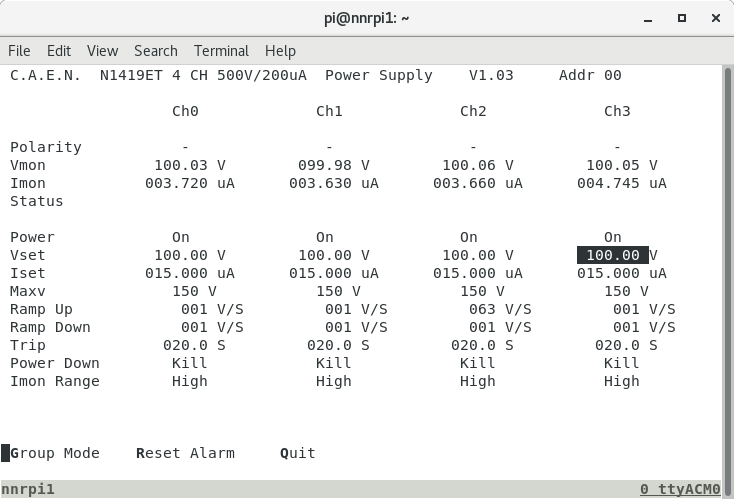This screenshot has width=734, height=499.
Task: Click the Quit command
Action: [x=298, y=453]
